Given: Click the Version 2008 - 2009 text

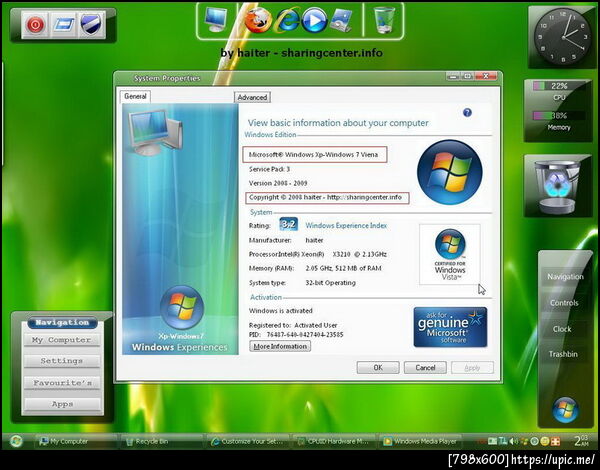Looking at the screenshot, I should click(x=278, y=183).
